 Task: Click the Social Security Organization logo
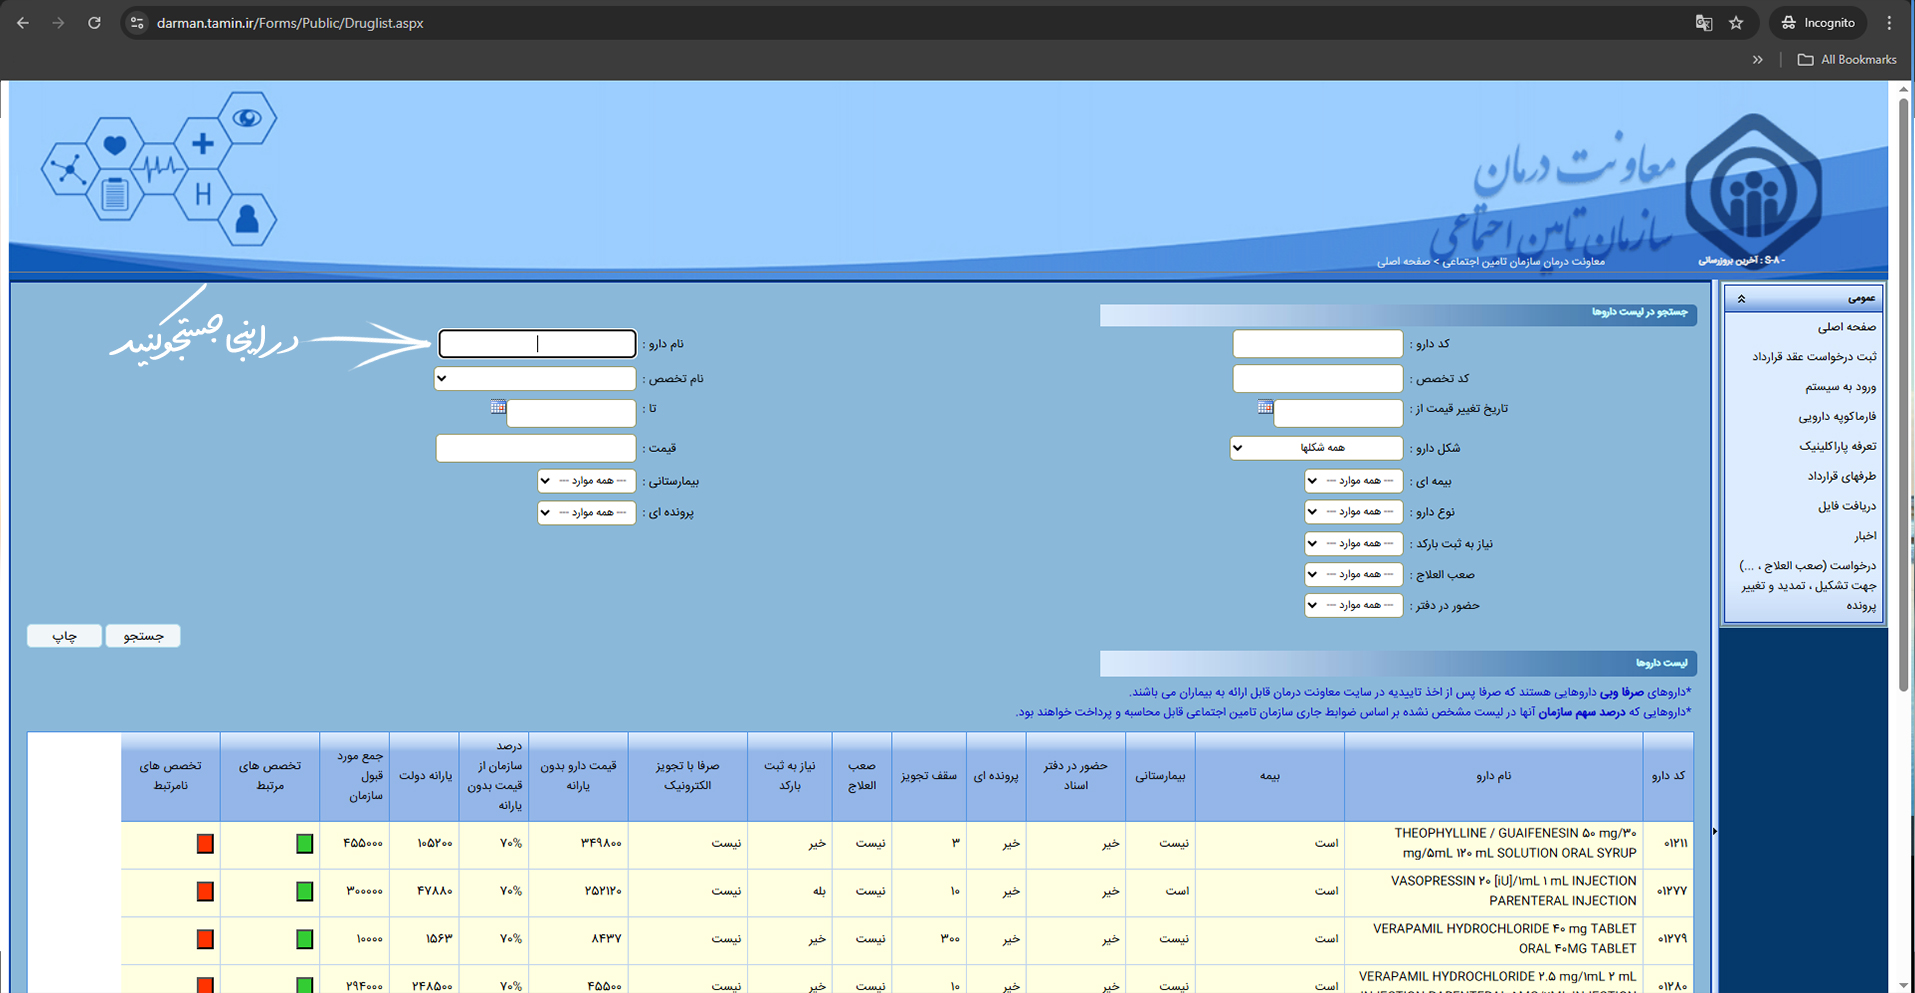pos(1752,188)
